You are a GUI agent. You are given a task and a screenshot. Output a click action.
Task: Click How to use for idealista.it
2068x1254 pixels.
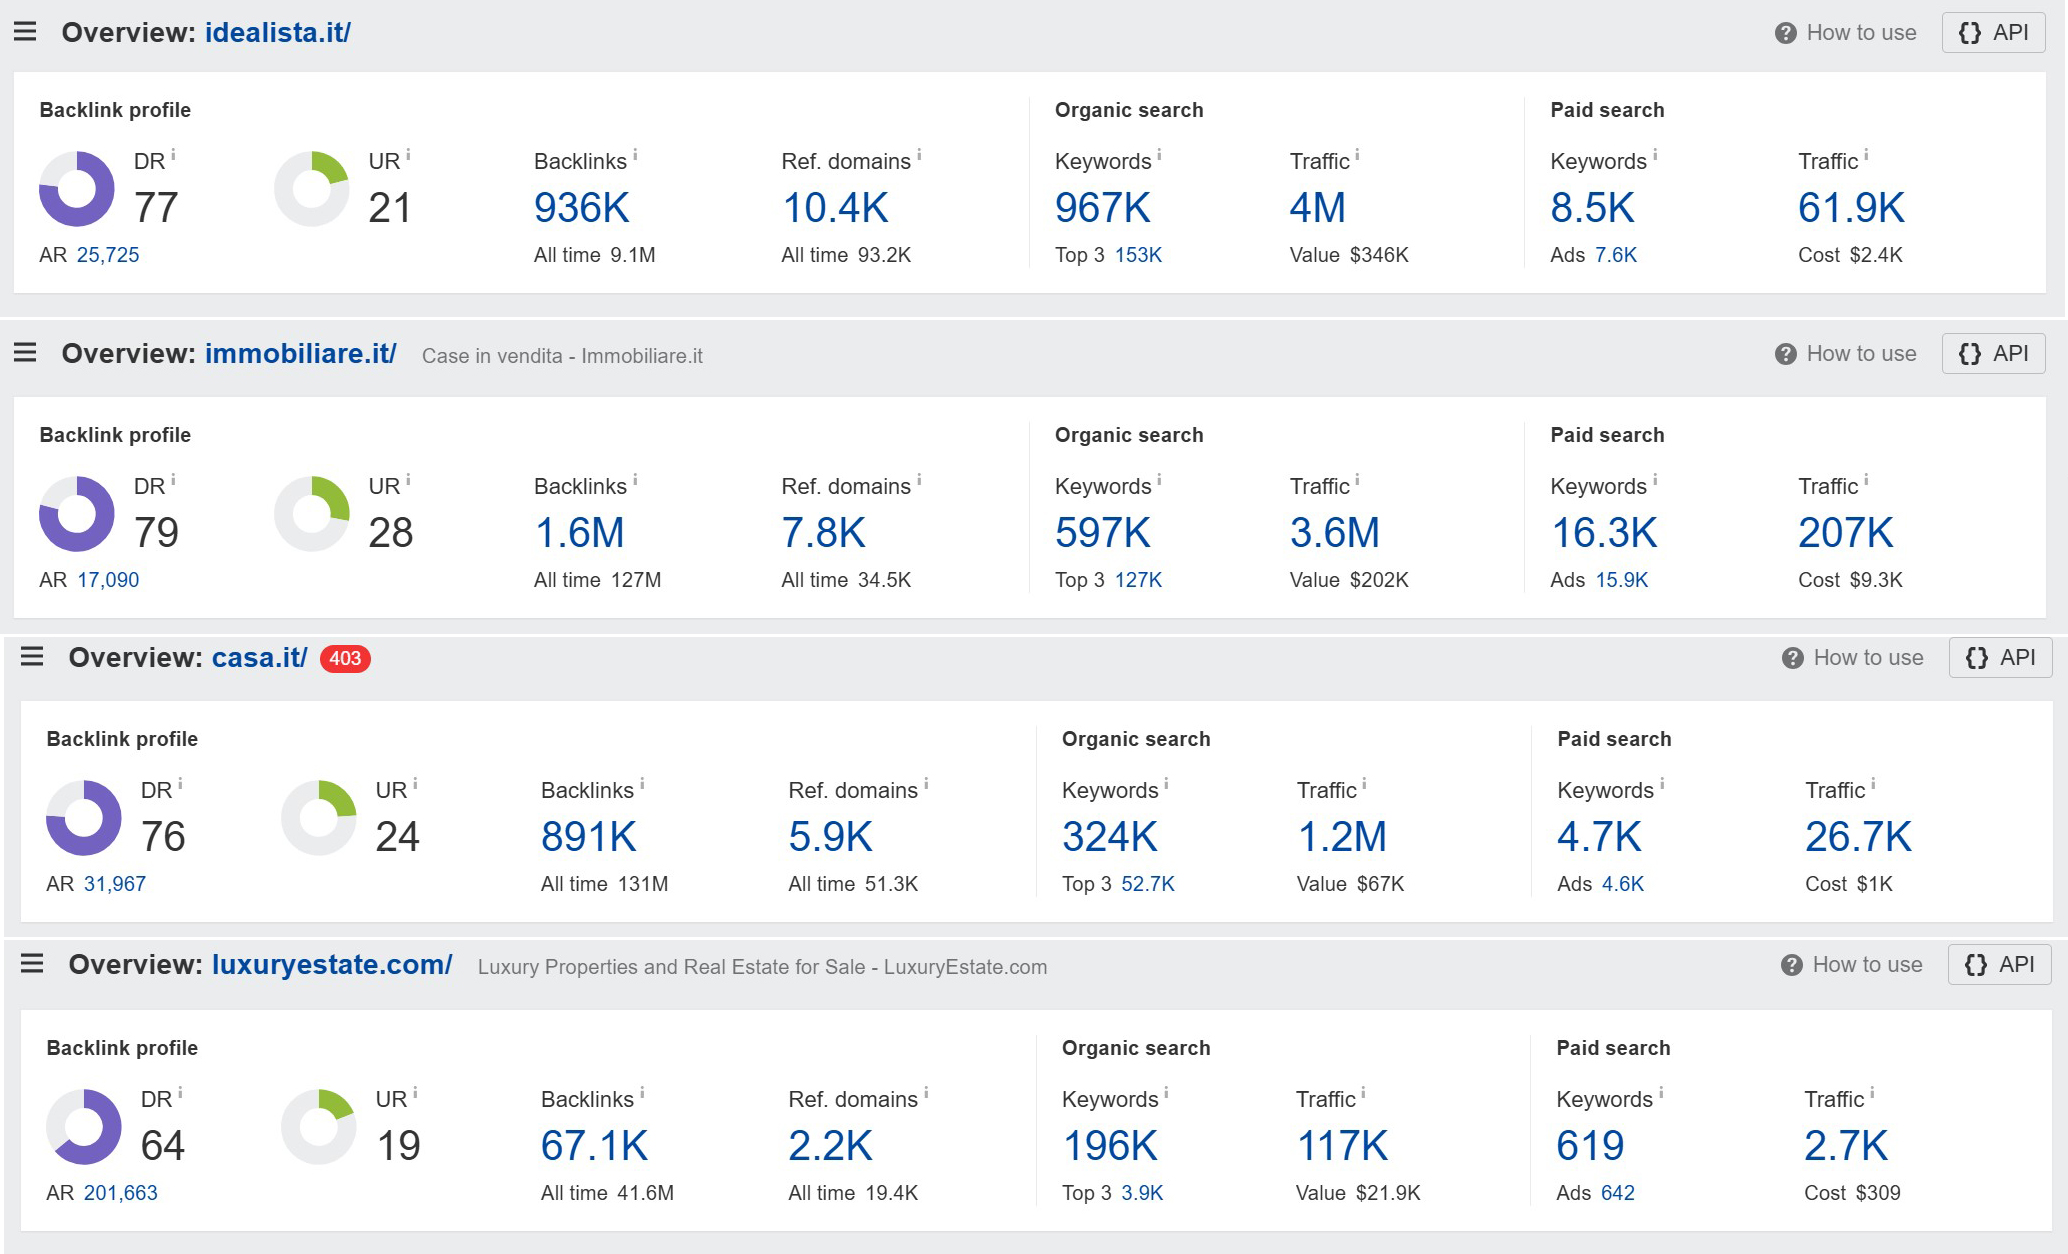pos(1846,33)
